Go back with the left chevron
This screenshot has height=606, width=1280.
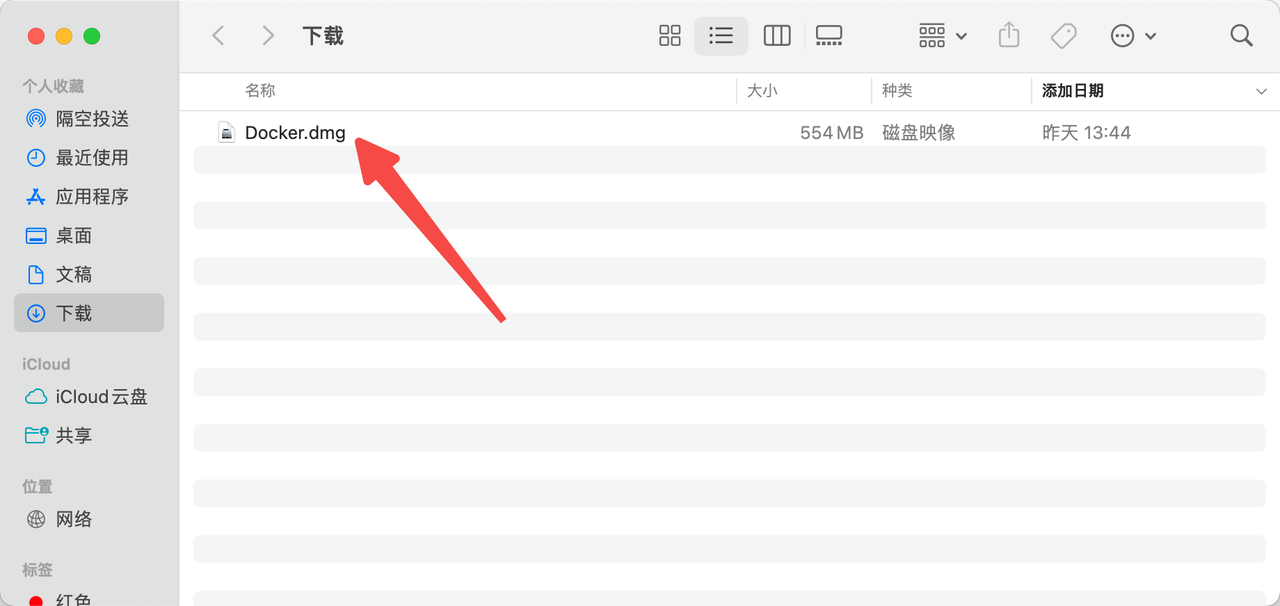(218, 36)
